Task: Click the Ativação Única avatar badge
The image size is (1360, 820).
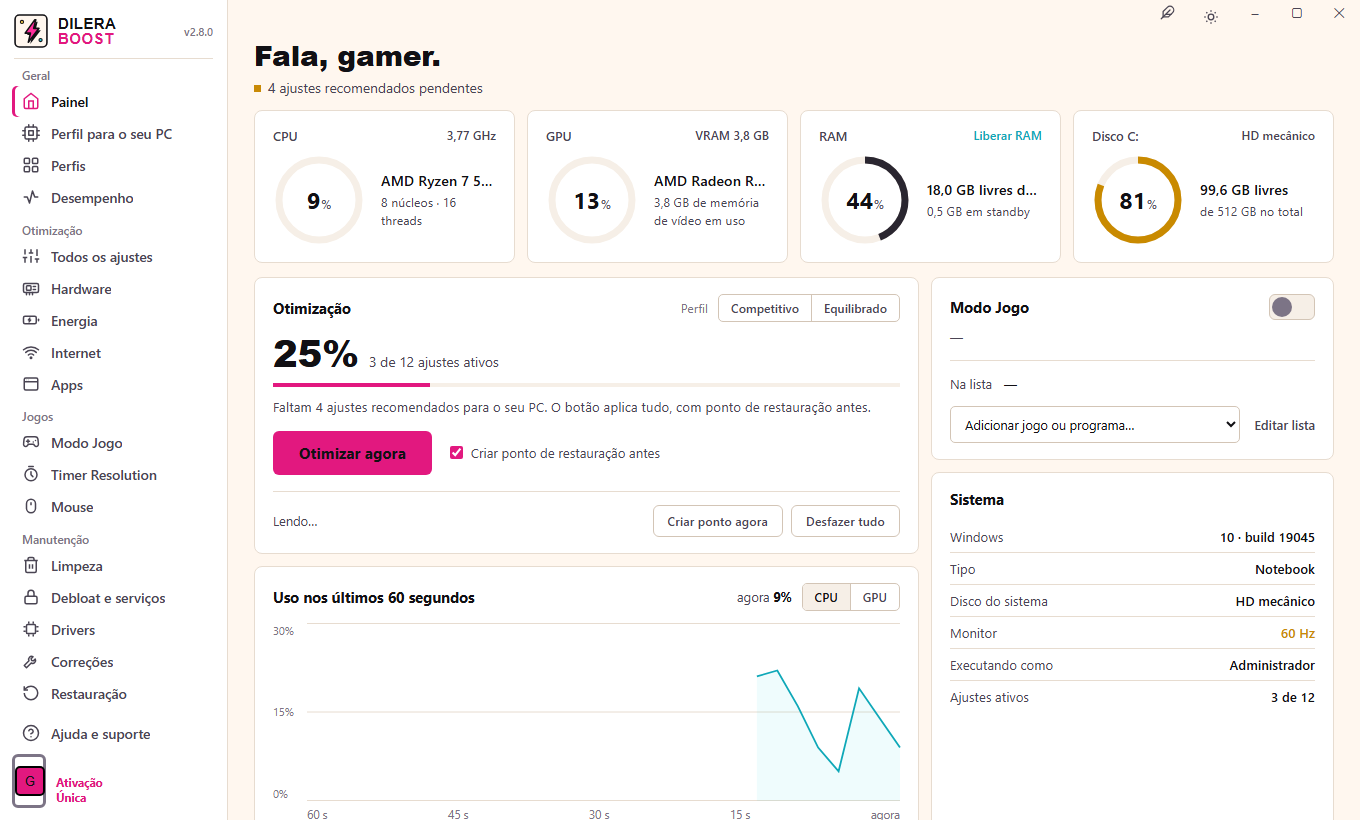Action: click(x=30, y=781)
